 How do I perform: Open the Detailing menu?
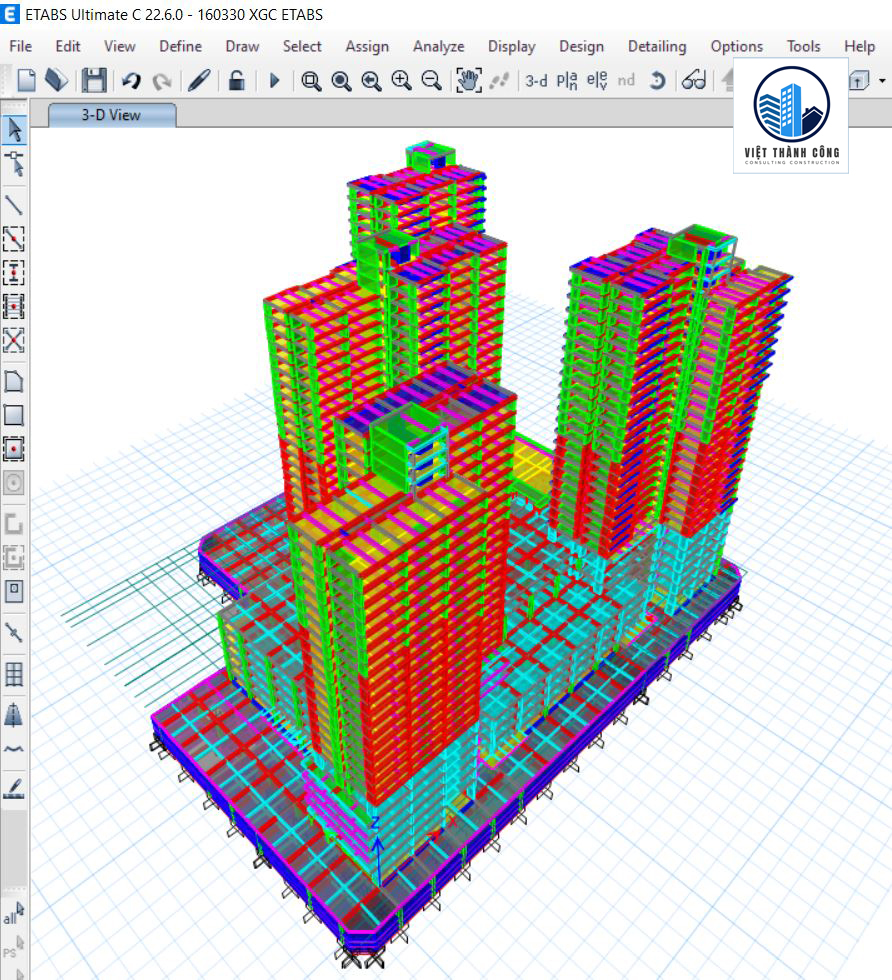[657, 46]
